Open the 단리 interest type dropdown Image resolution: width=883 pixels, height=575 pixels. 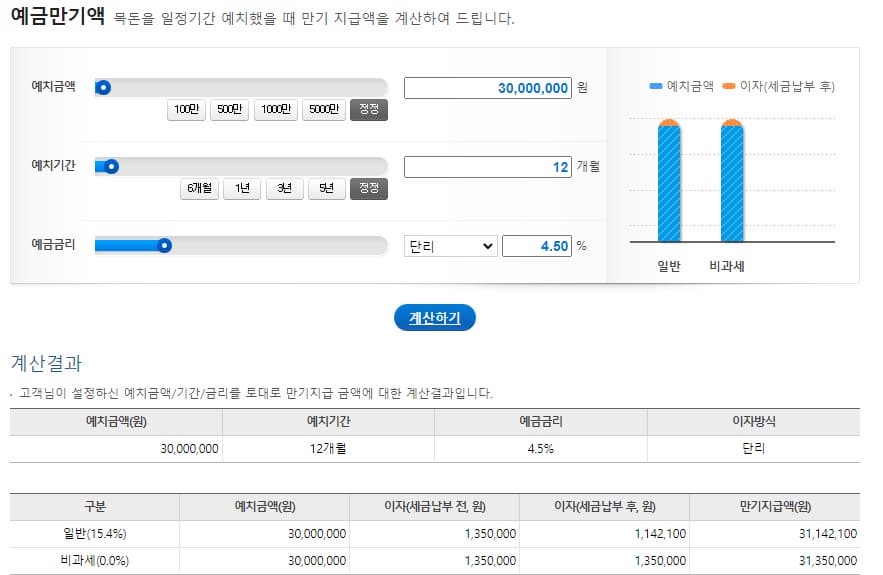451,246
